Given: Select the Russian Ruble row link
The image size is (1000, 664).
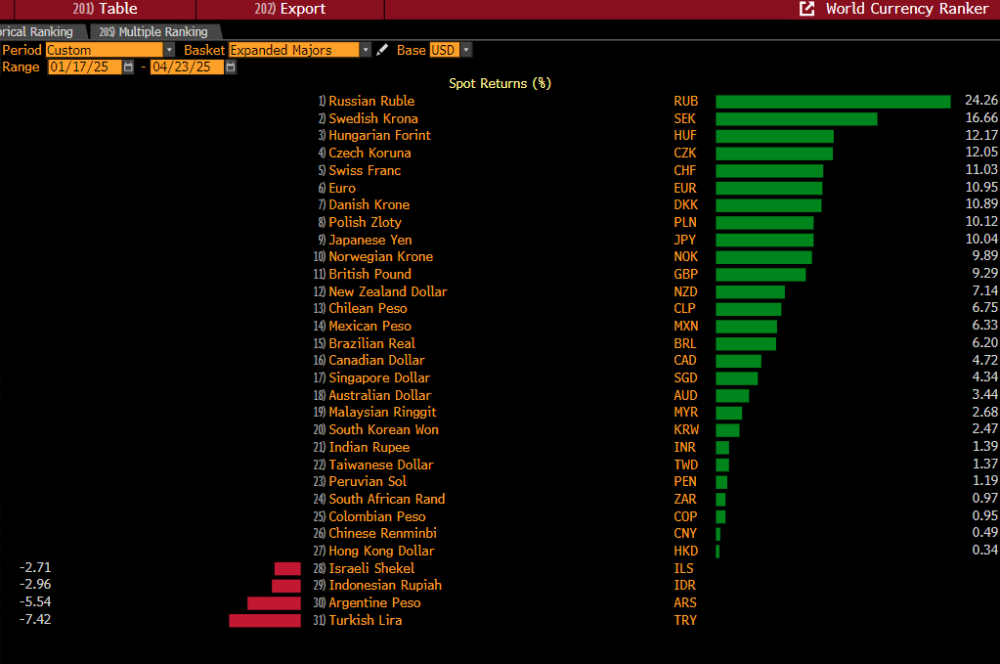Looking at the screenshot, I should tap(371, 101).
